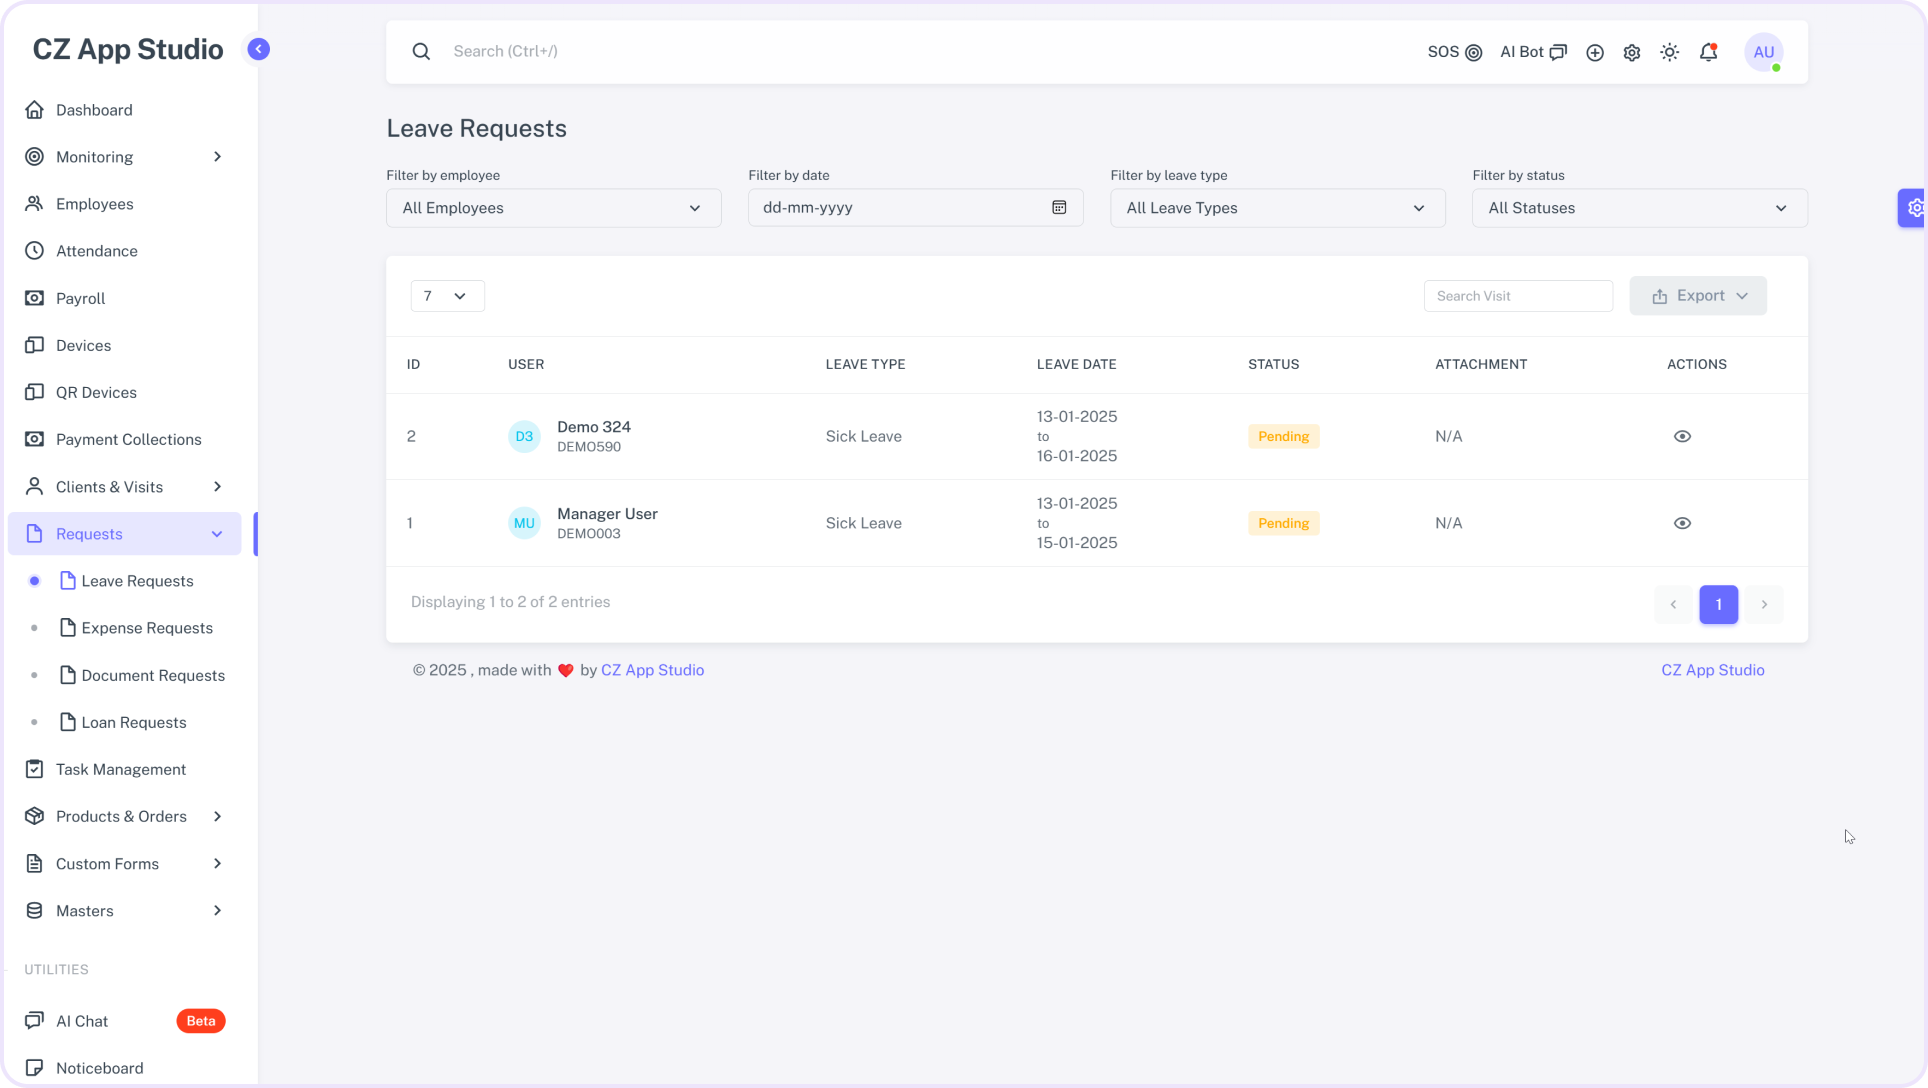Select Expense Requests under Requests
This screenshot has width=1928, height=1088.
(x=147, y=627)
